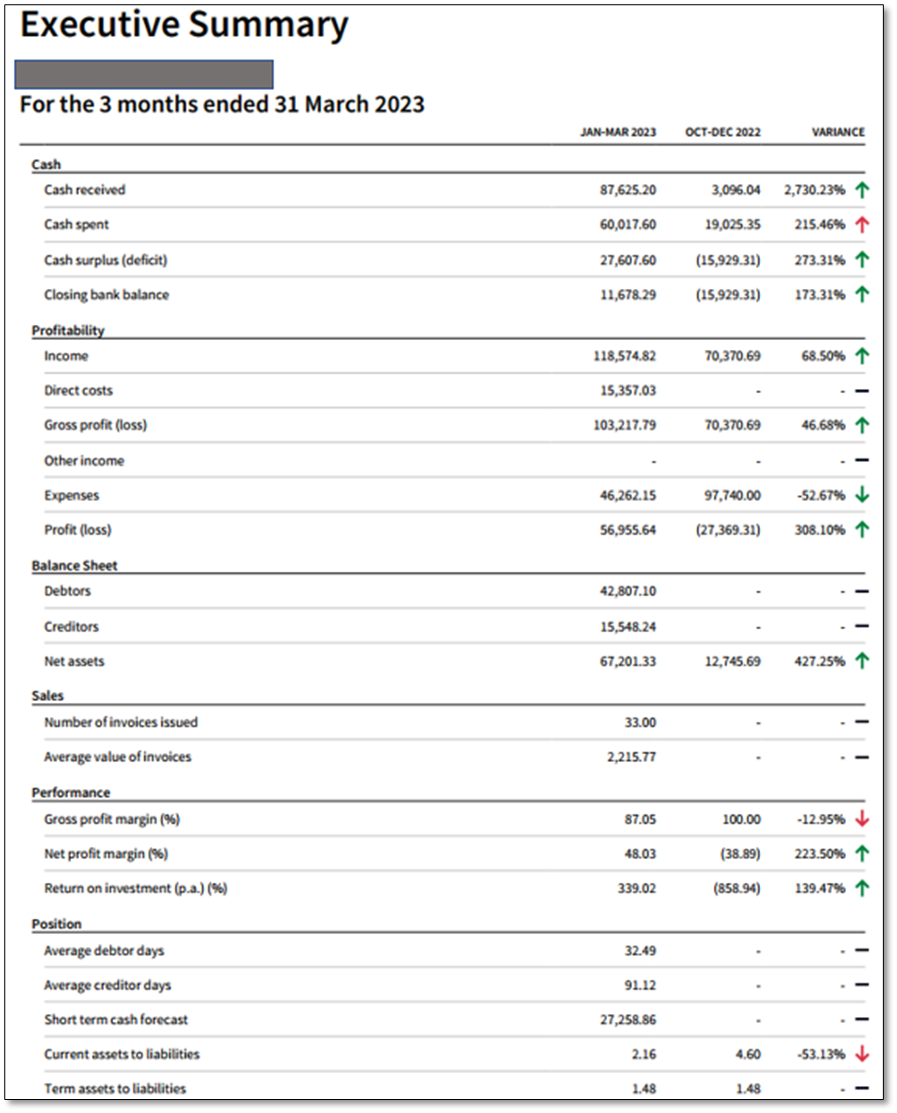Screen dimensions: 897x1113
Task: Click red down arrow for Gross profit margin
Action: [x=862, y=819]
